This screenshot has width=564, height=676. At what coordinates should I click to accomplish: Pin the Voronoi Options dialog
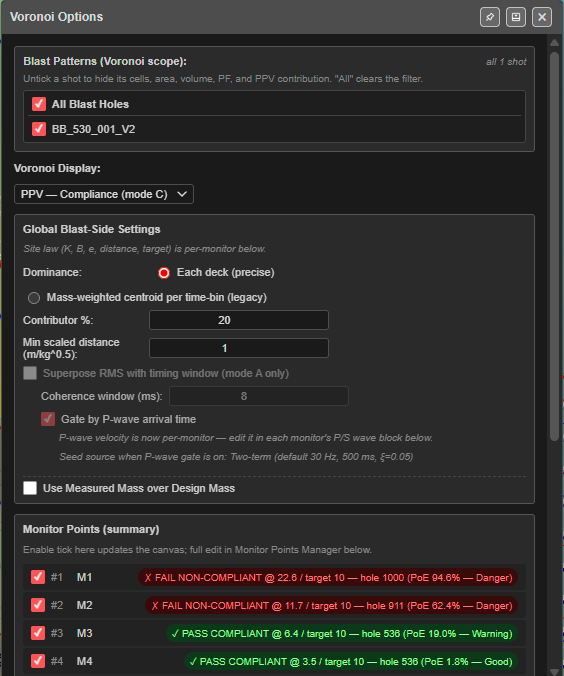[x=490, y=17]
